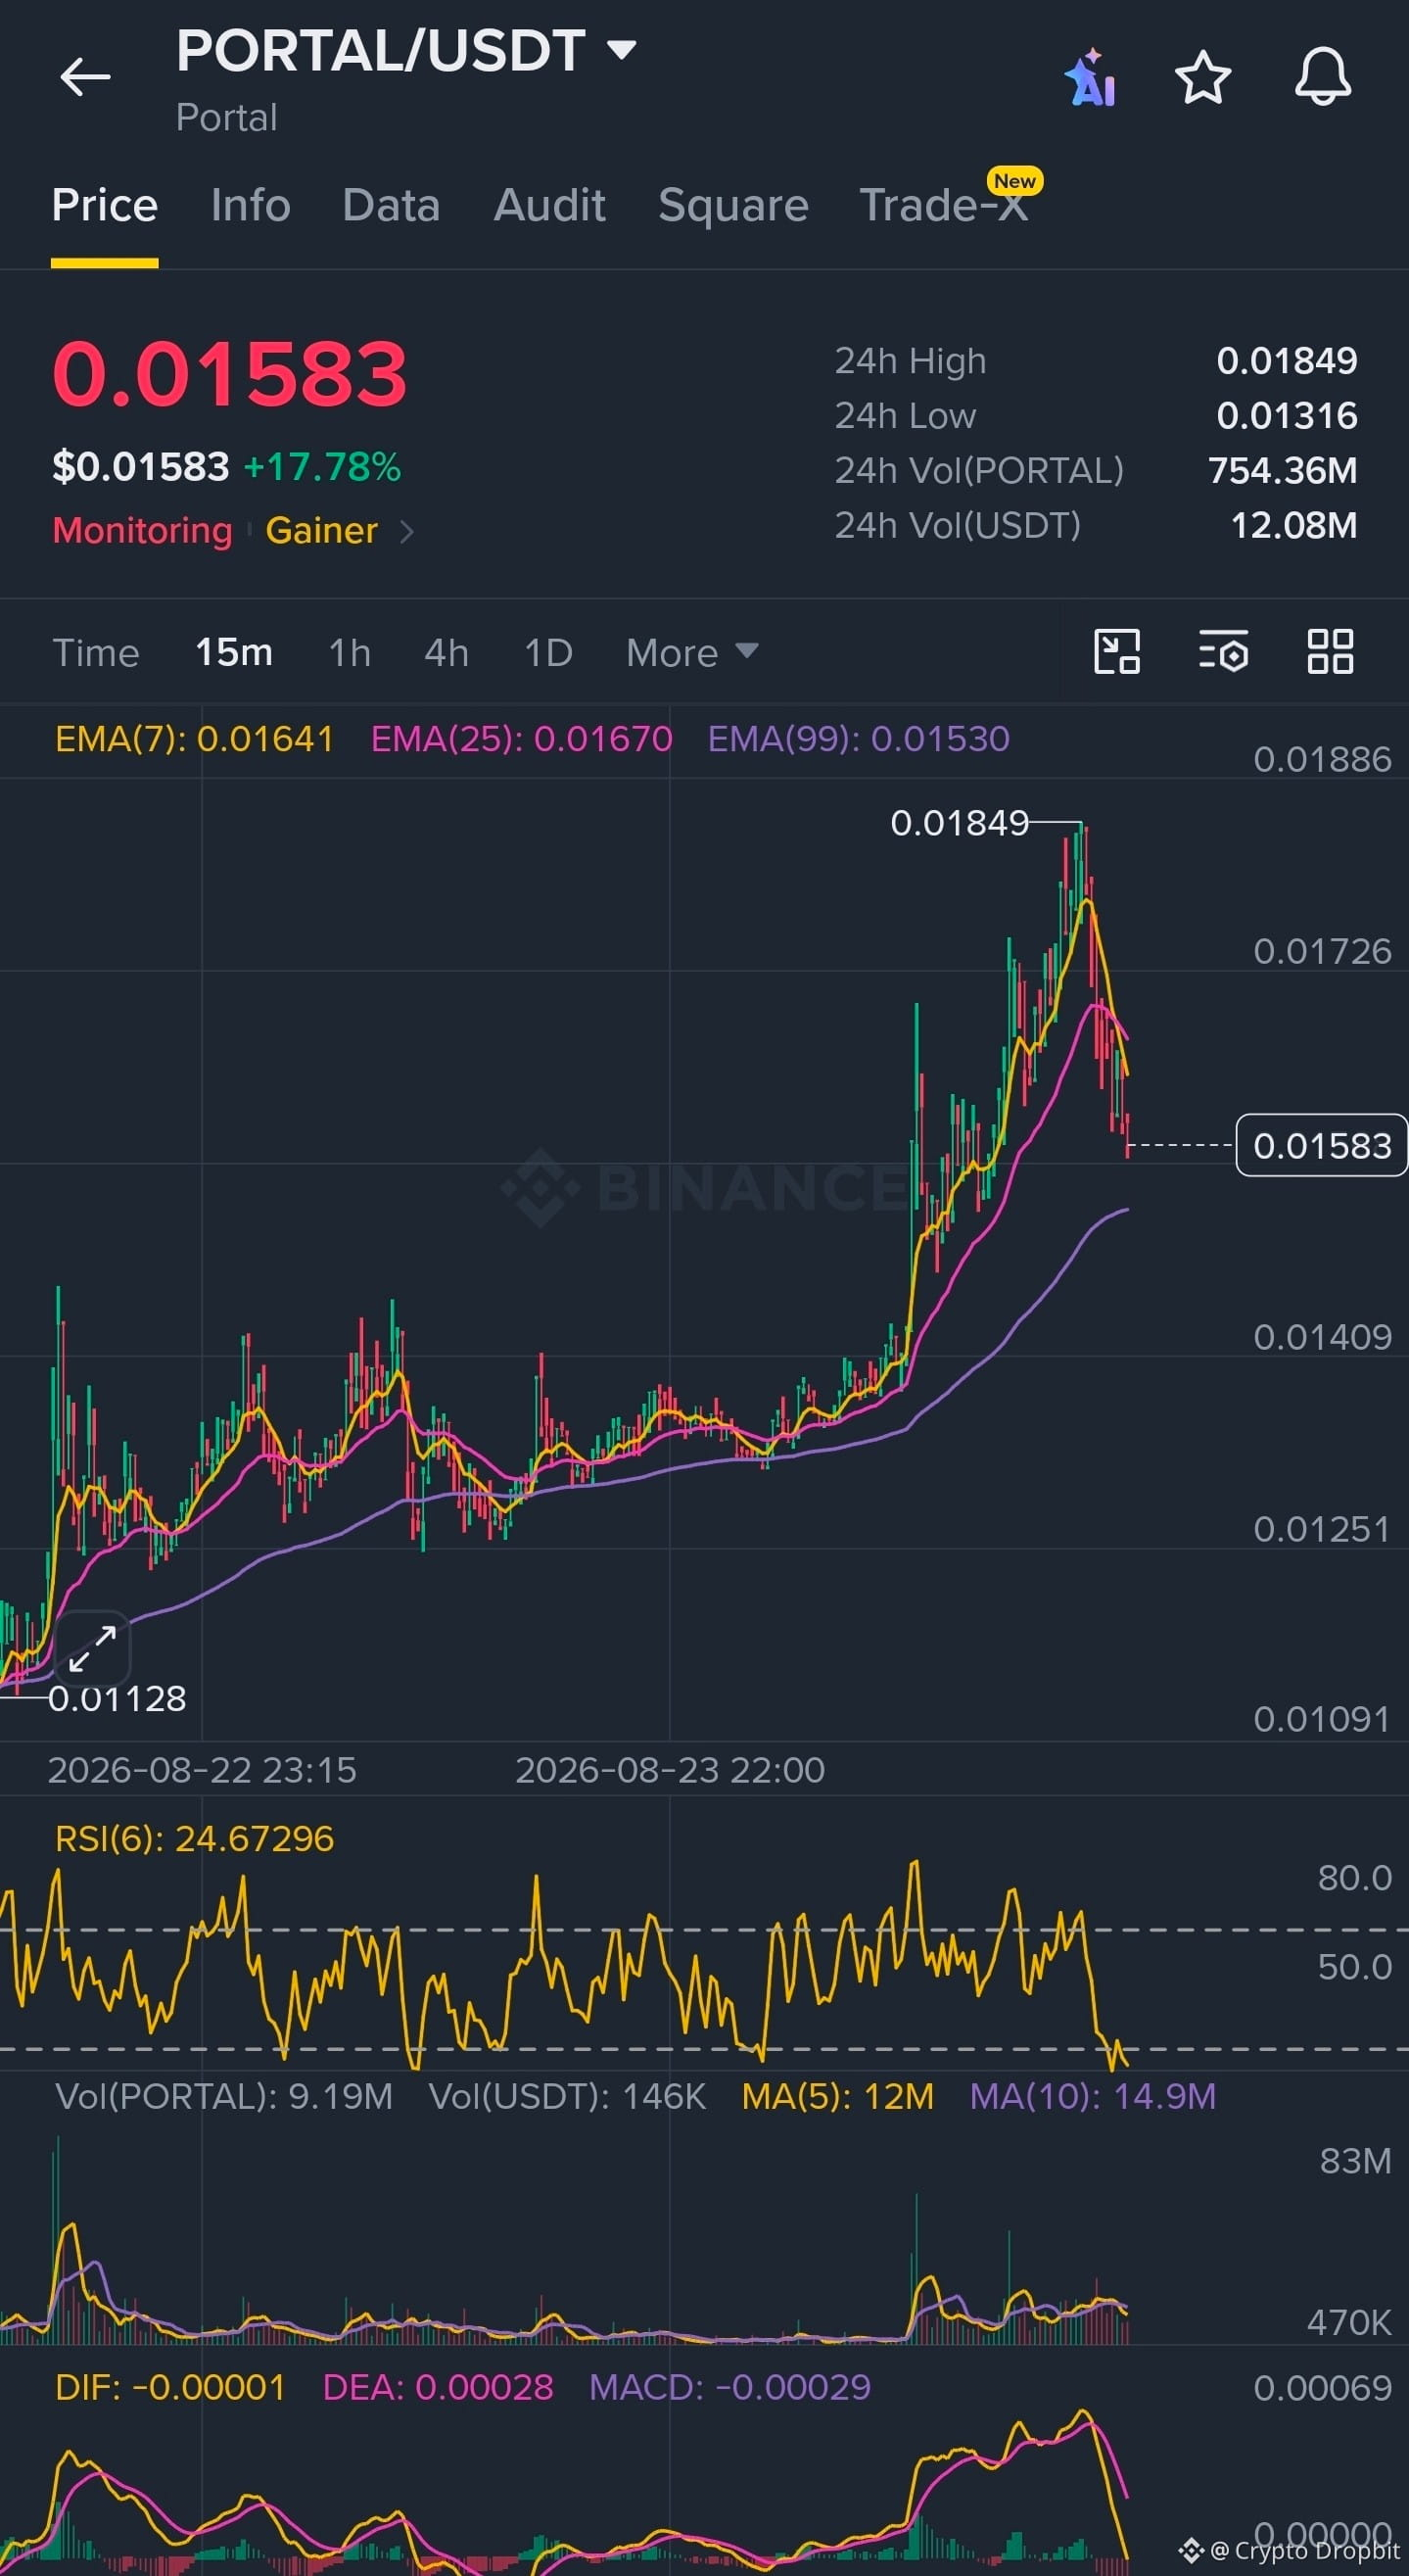Tap the 0.01409 price axis label
Screen dimensions: 1409x2576
tap(1322, 1337)
